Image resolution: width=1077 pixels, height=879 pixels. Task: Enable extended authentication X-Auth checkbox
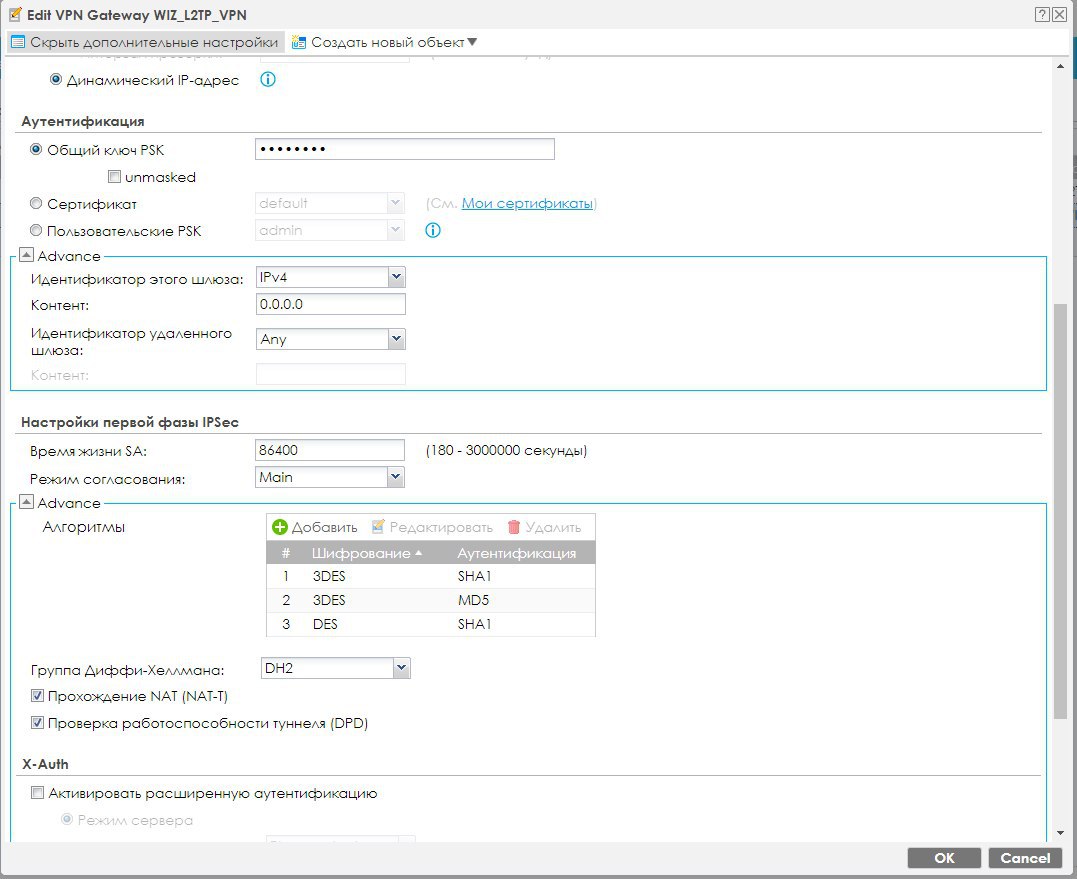[38, 792]
